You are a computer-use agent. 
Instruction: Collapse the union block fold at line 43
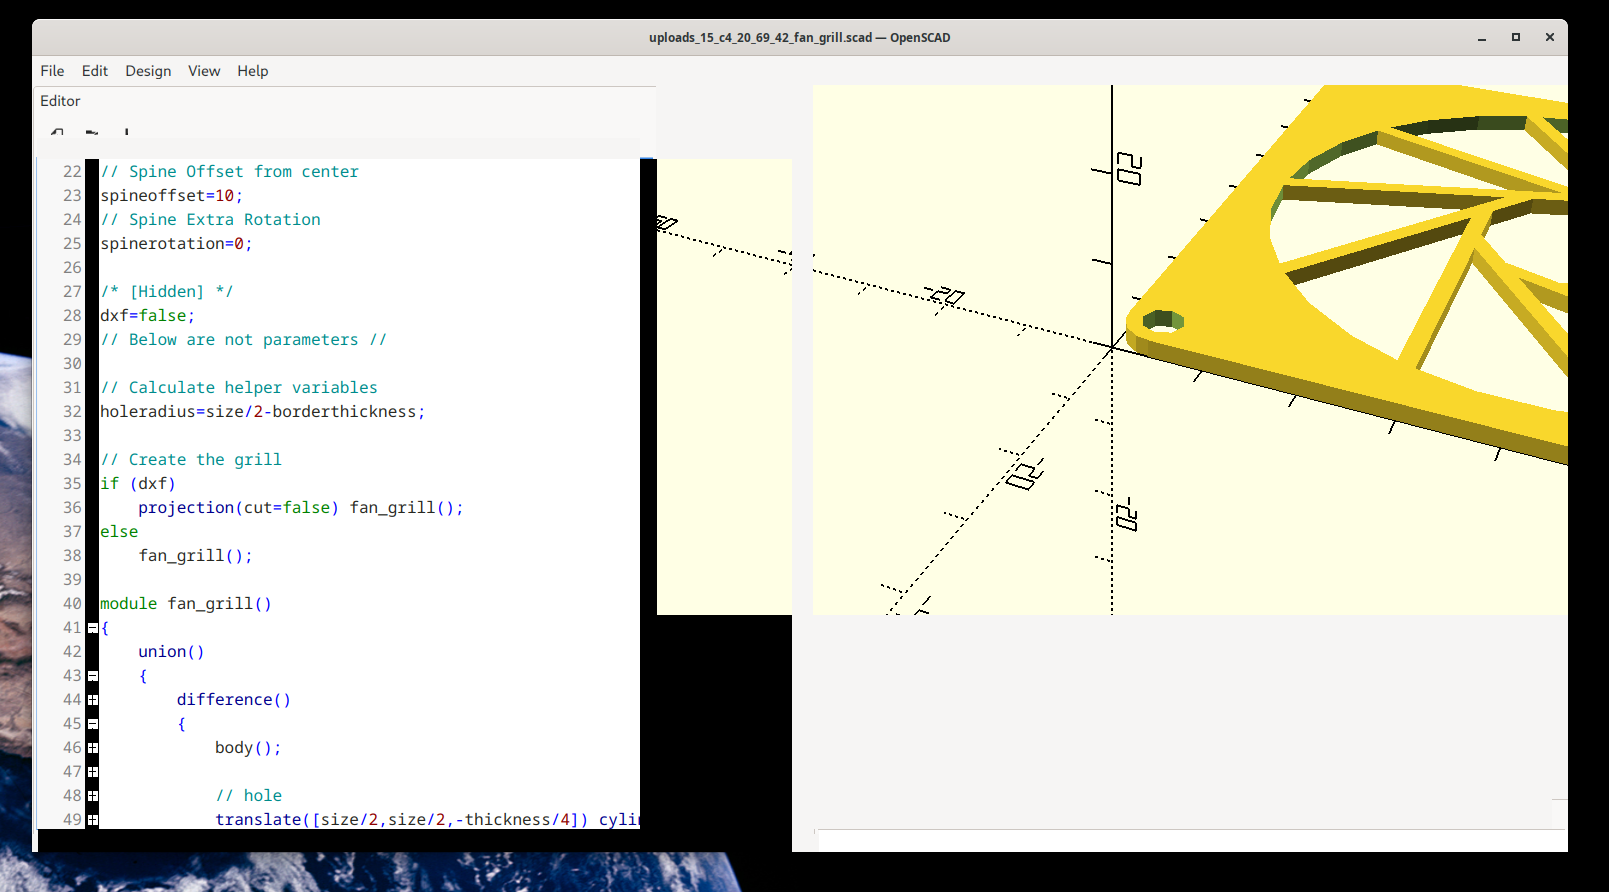click(93, 676)
